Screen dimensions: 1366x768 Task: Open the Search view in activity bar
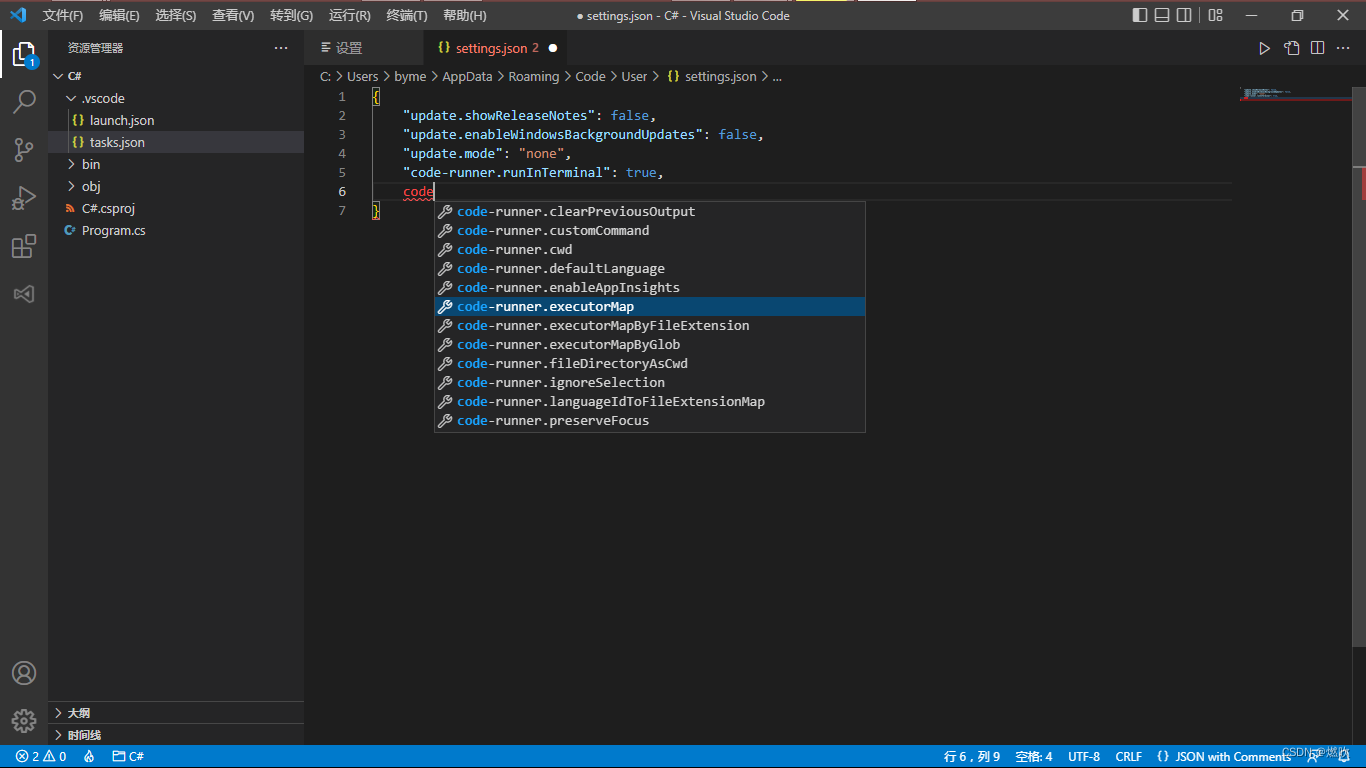[24, 102]
